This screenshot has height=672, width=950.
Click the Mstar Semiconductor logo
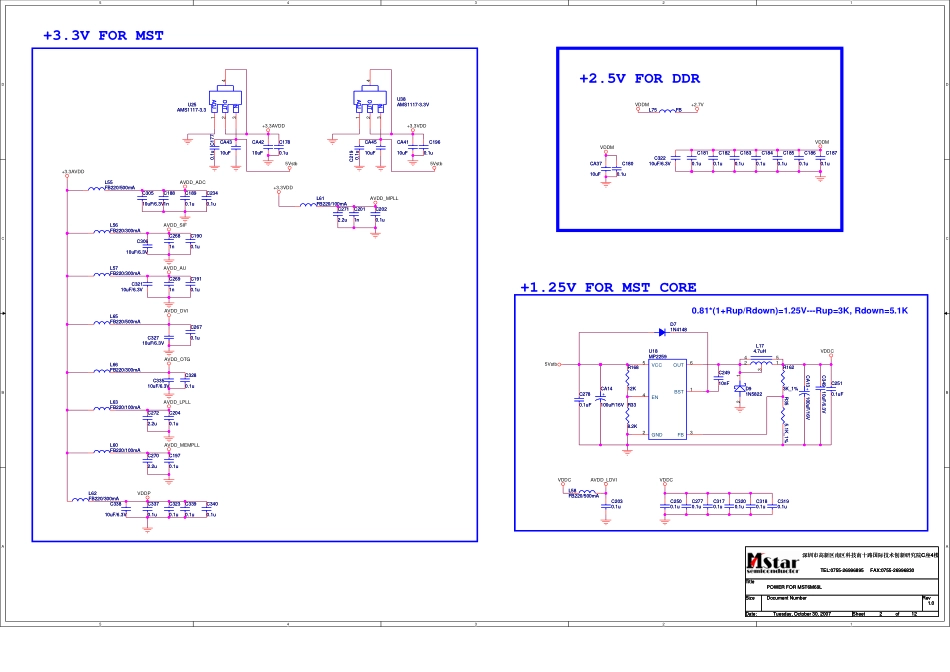click(774, 561)
